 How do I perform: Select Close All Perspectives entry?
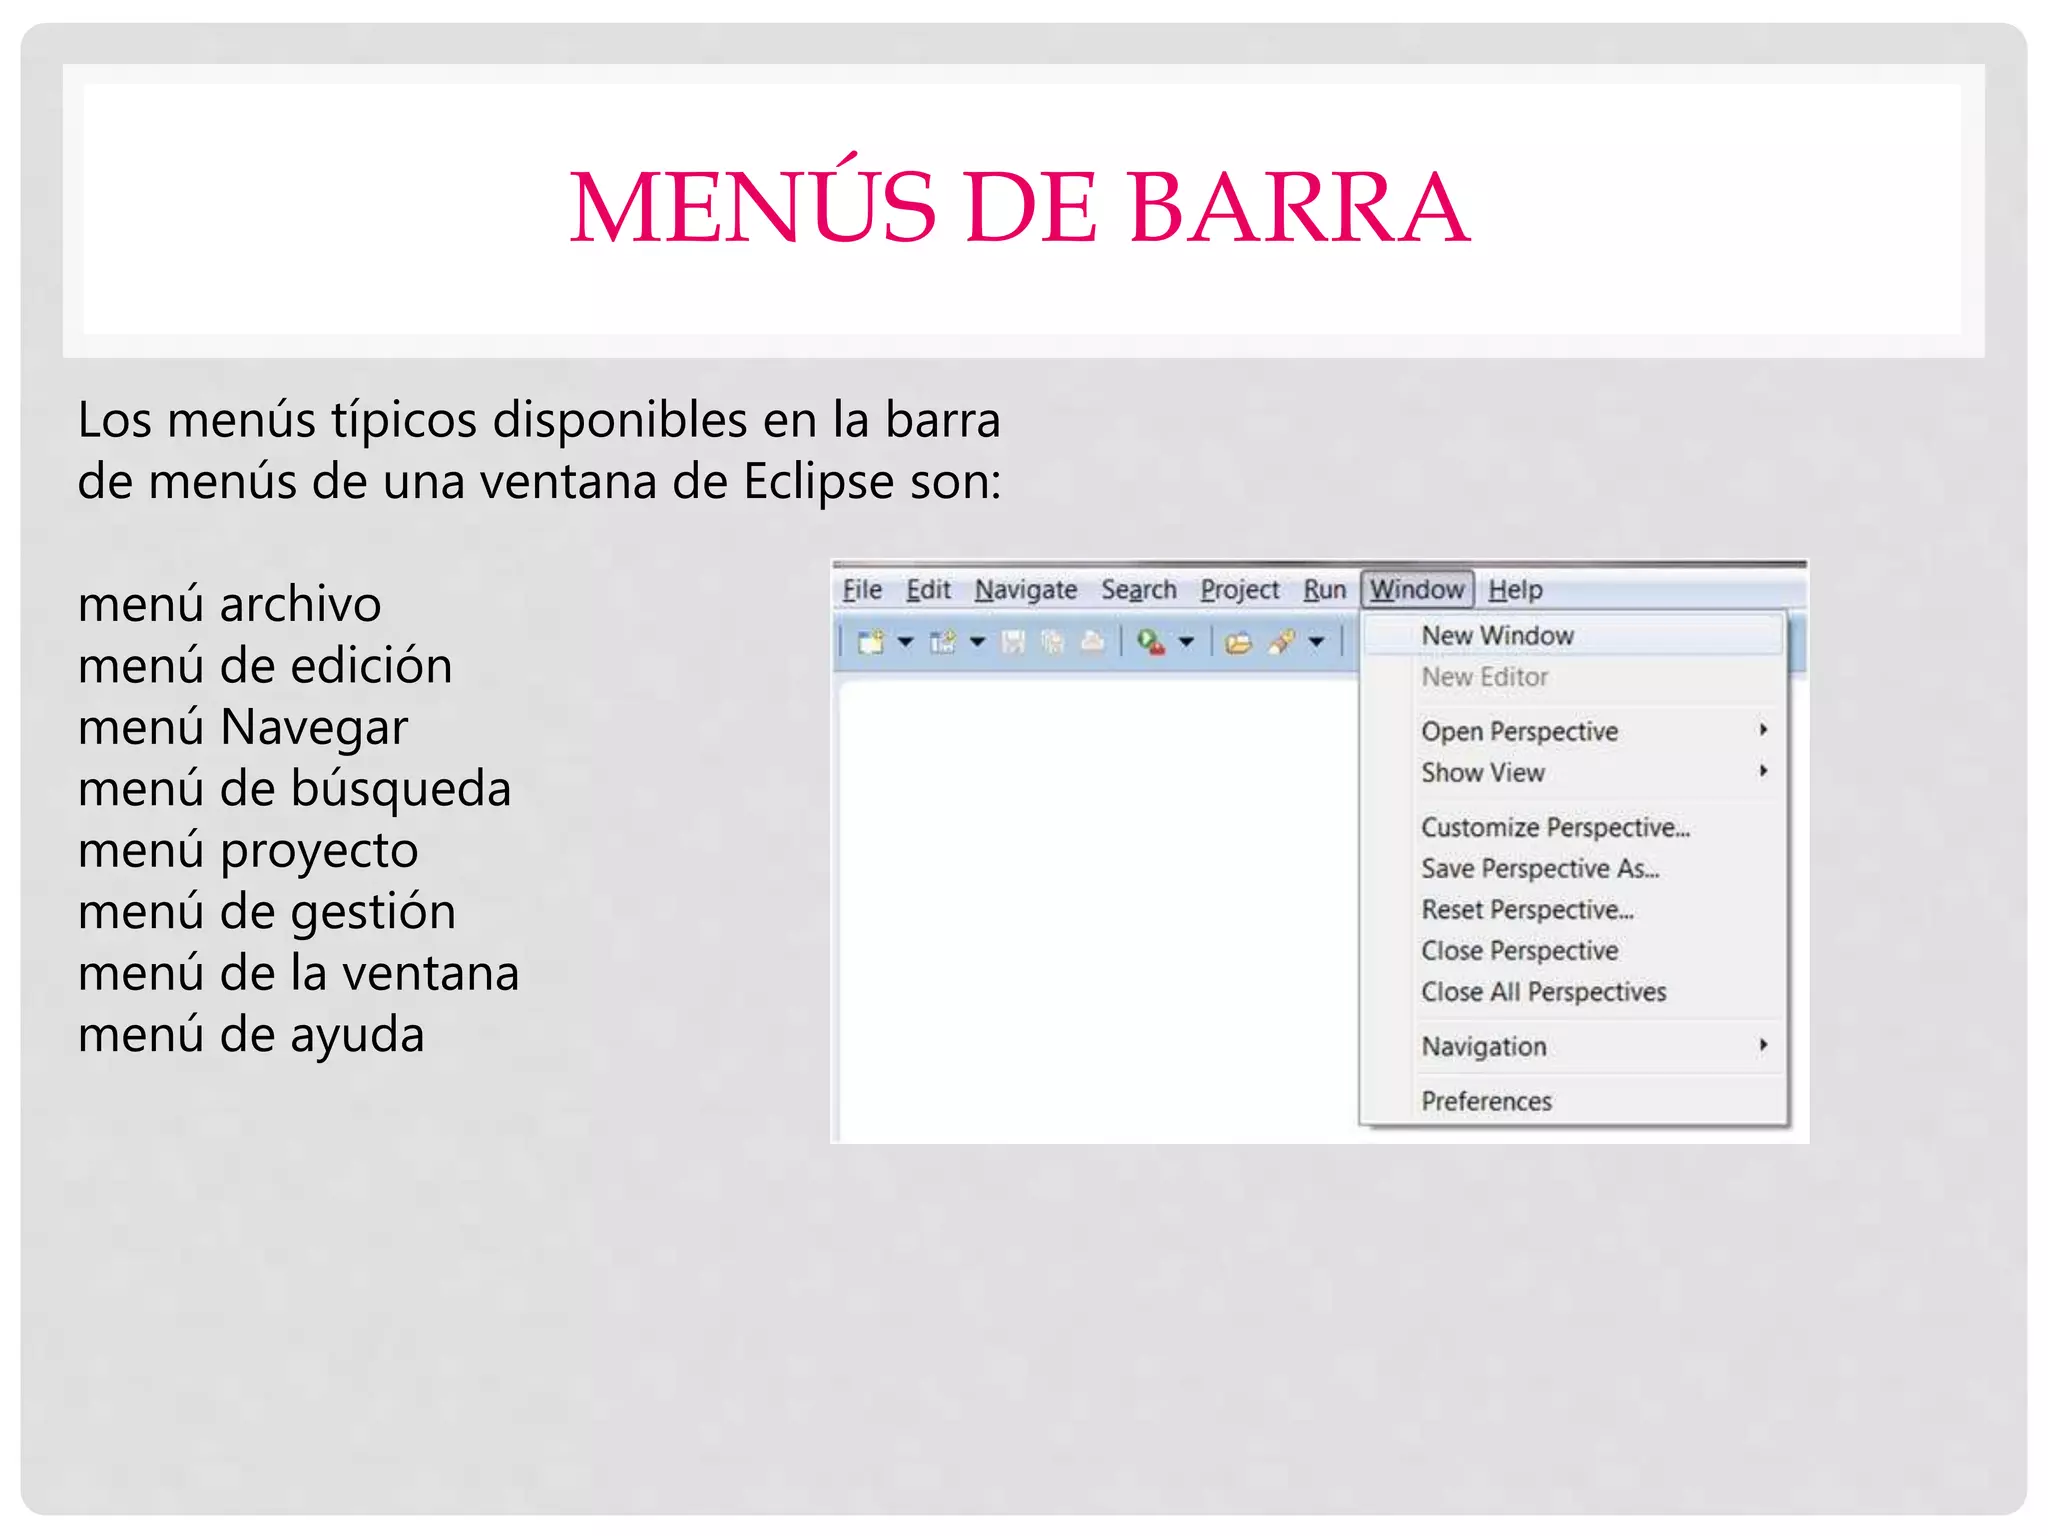1574,991
